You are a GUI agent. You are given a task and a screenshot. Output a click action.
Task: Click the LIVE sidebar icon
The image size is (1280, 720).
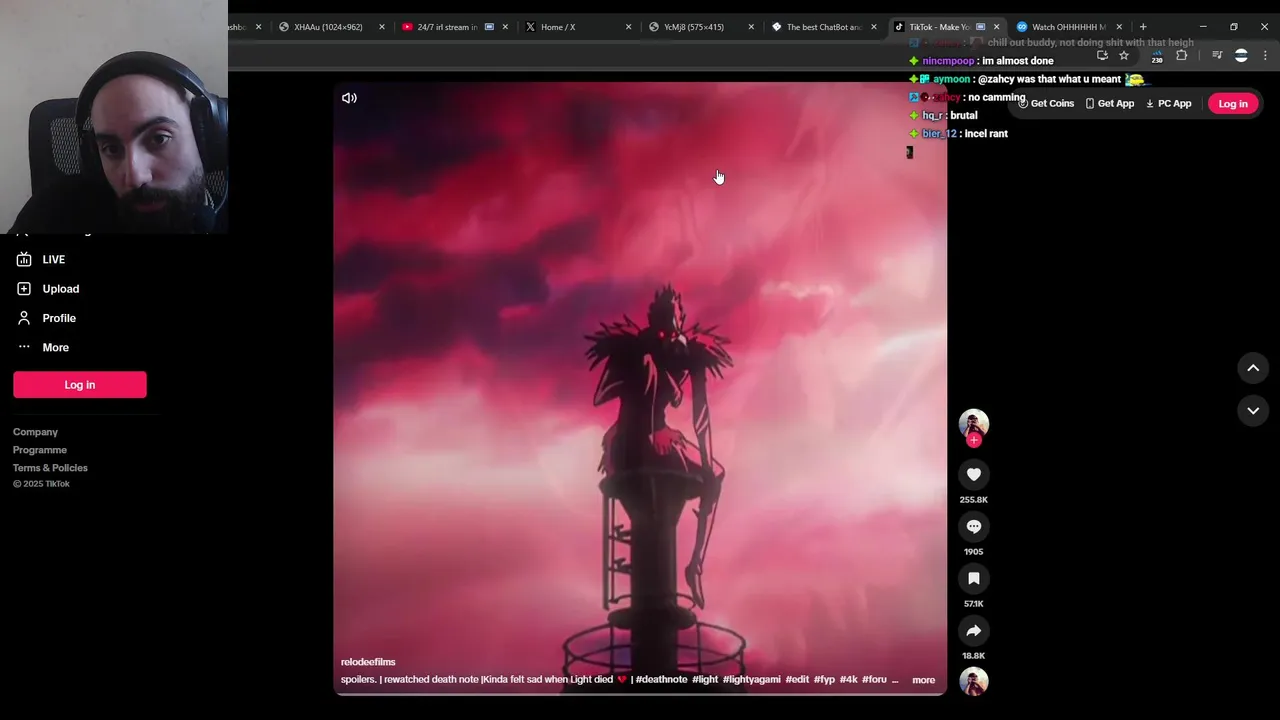[x=24, y=260]
